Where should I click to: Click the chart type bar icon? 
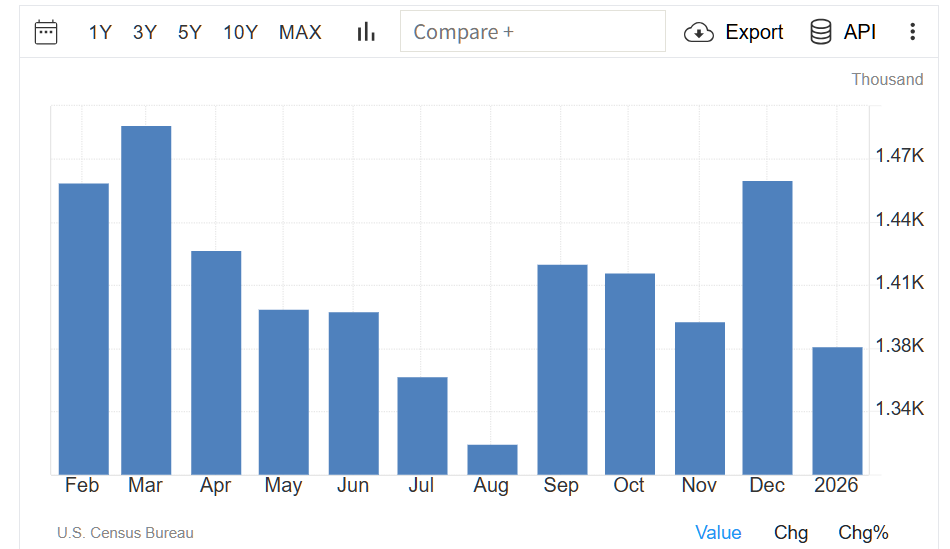(366, 32)
